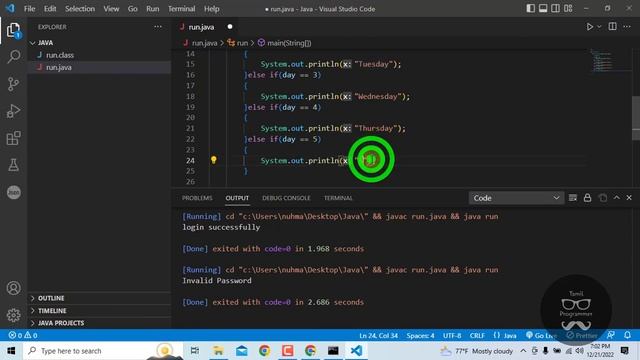
Task: Open the Go menu
Action: coord(133,9)
